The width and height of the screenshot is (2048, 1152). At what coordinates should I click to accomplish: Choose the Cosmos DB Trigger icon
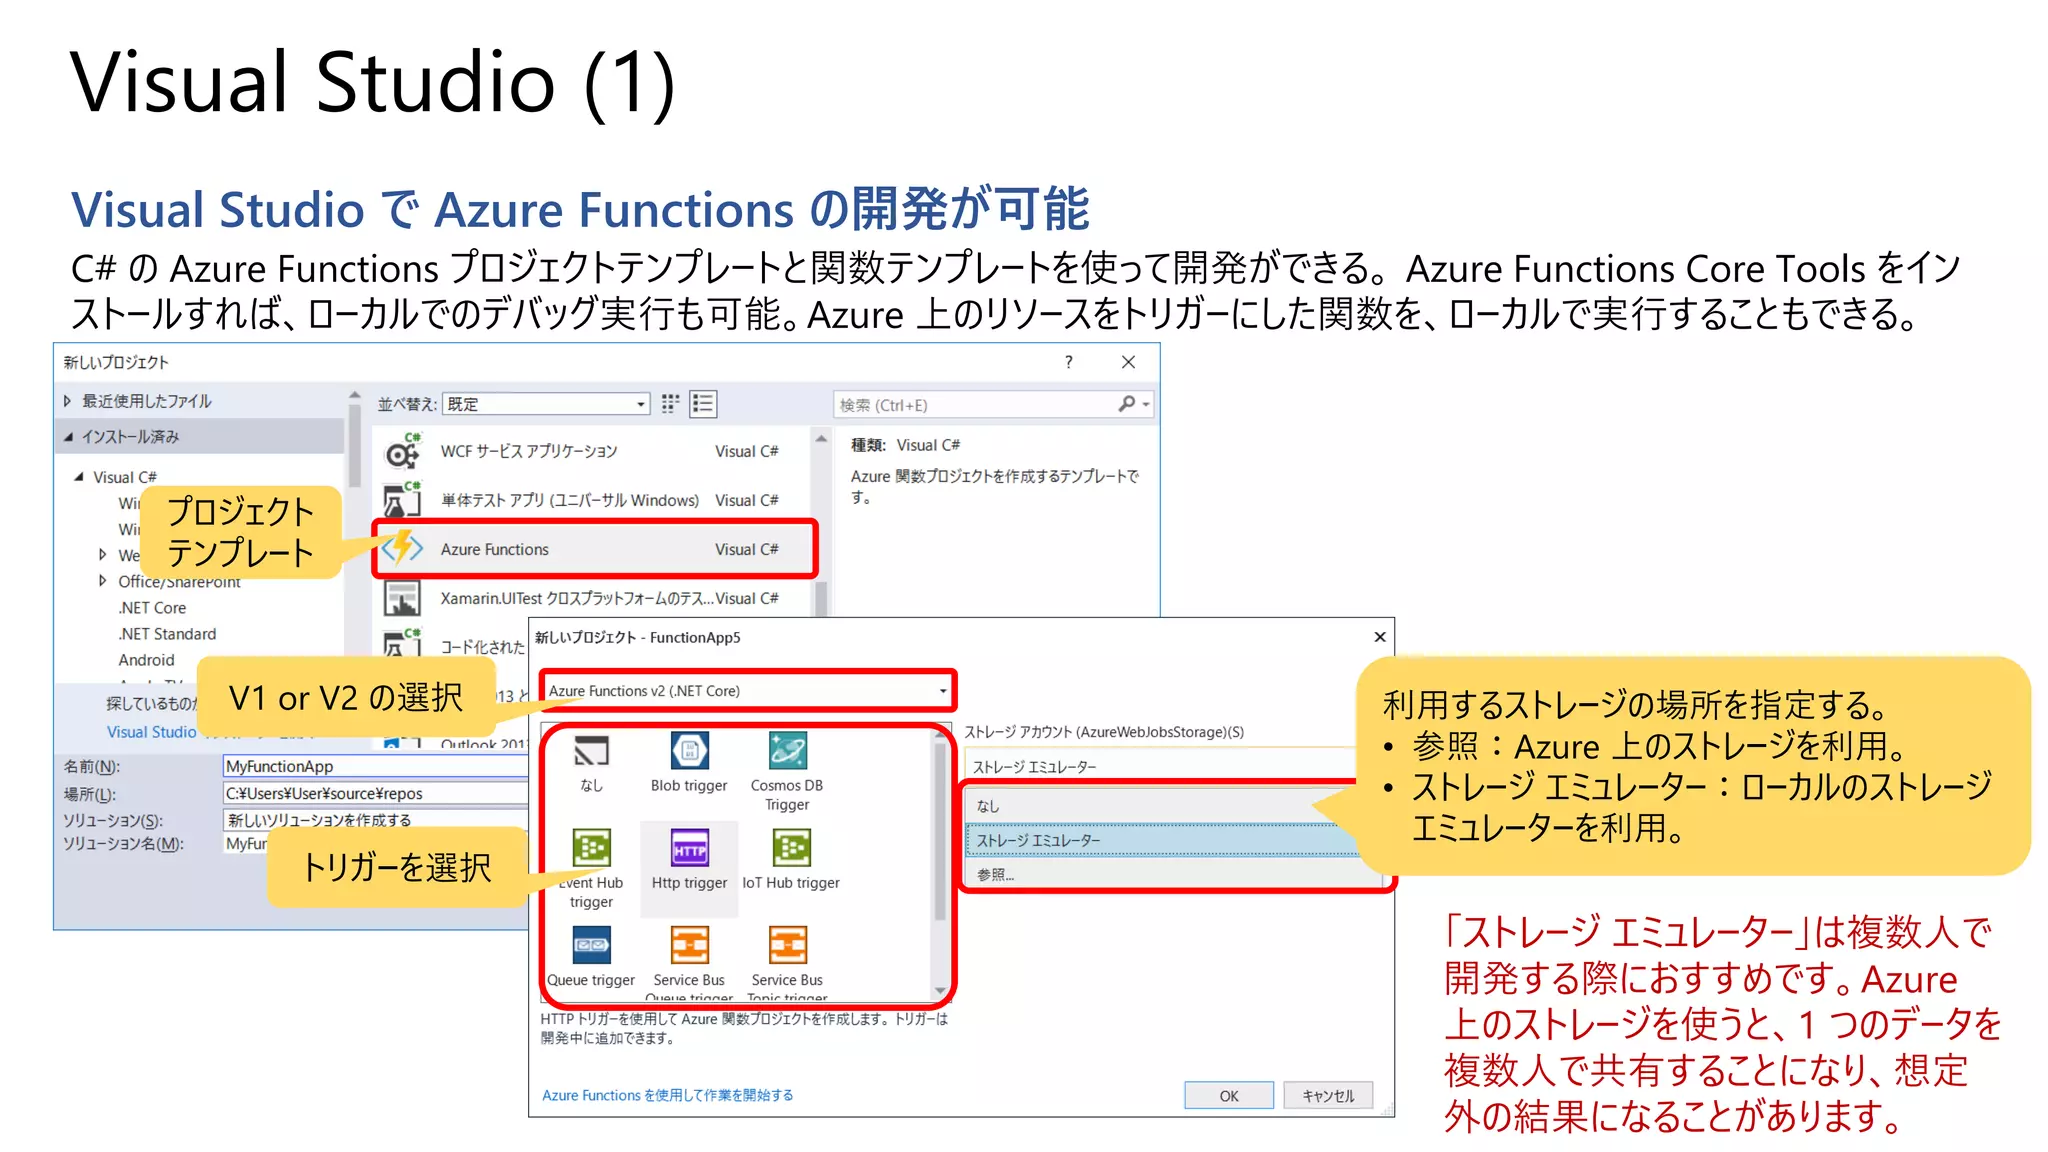point(787,751)
